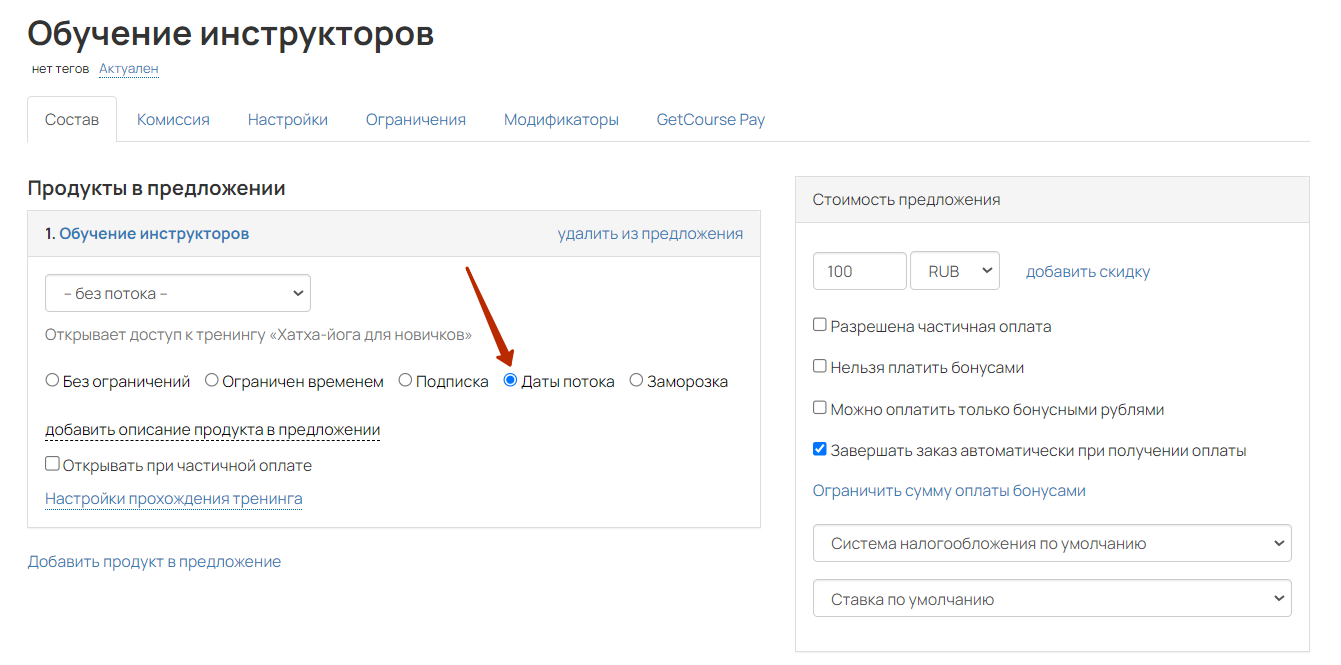Open the Настройки tab
Image resolution: width=1341 pixels, height=665 pixels.
tap(288, 120)
